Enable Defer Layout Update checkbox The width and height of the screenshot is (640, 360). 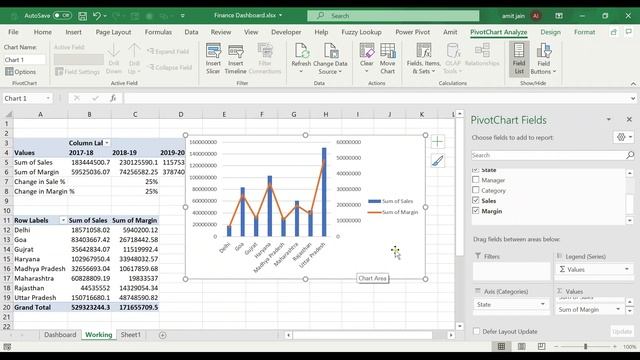(x=476, y=331)
